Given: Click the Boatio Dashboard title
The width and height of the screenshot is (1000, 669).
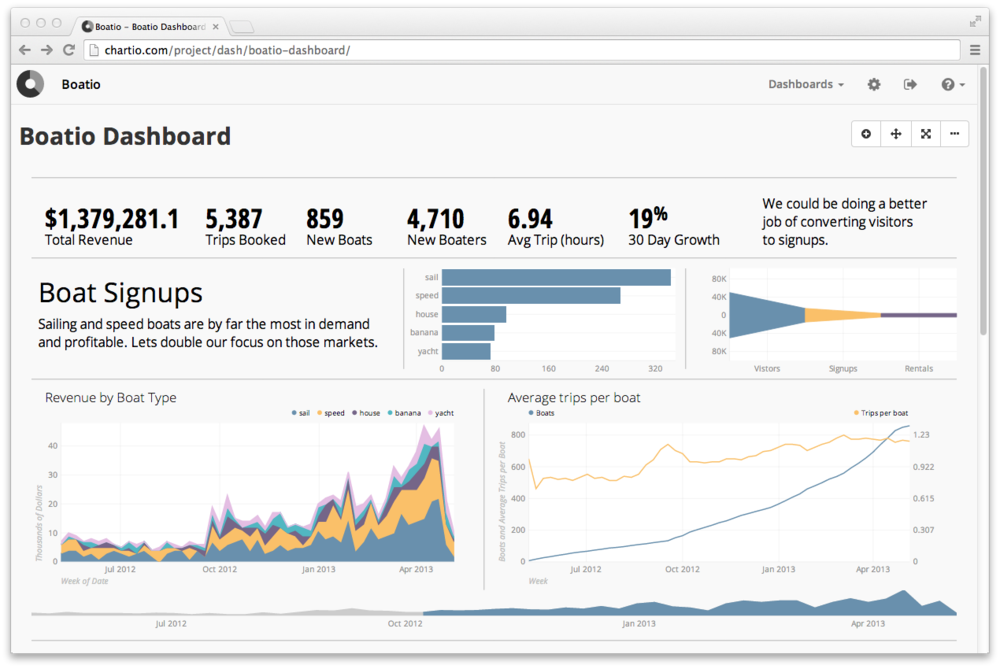Looking at the screenshot, I should coord(125,136).
